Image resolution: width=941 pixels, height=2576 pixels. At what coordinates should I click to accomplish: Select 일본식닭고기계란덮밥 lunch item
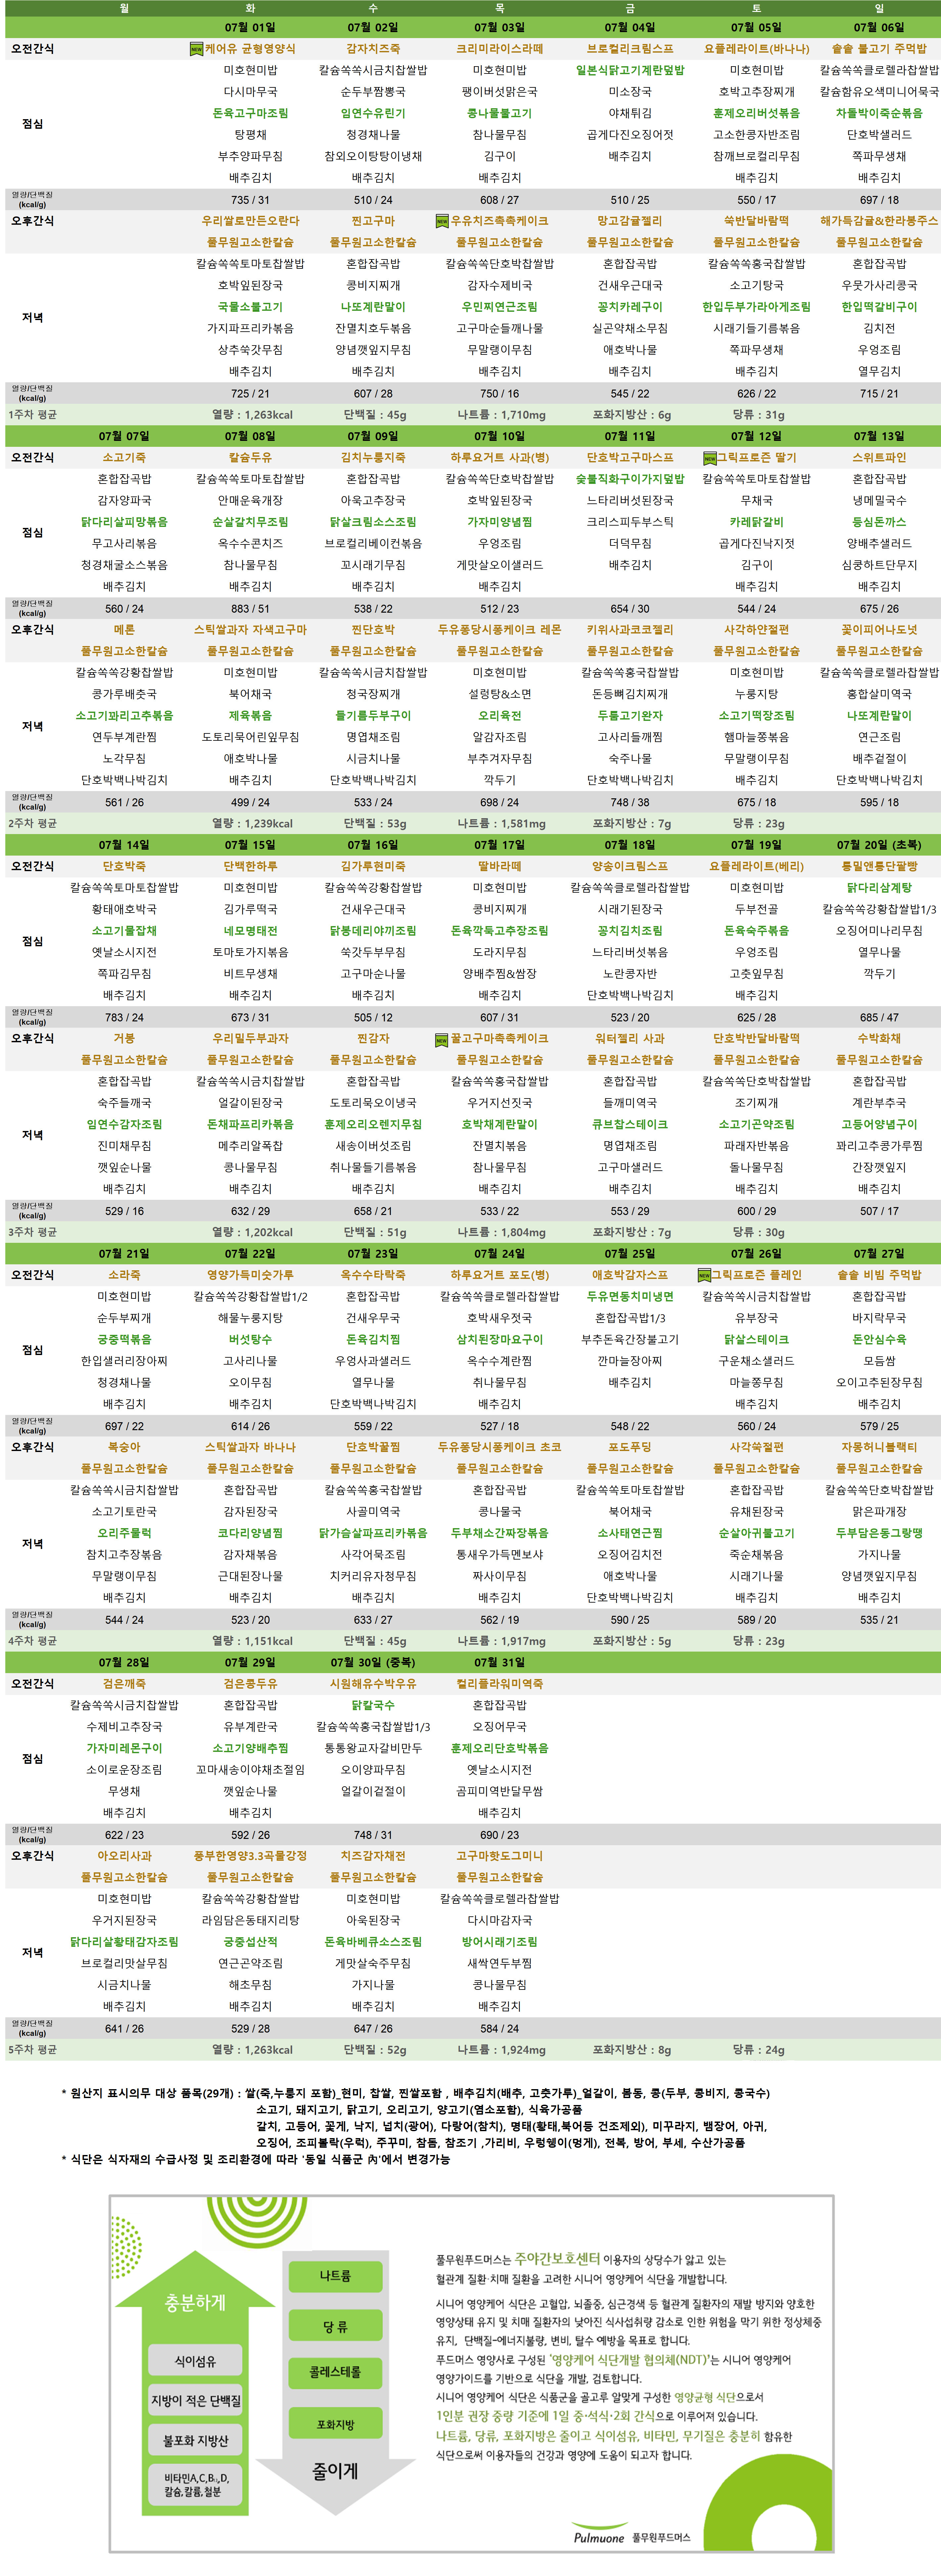click(630, 70)
